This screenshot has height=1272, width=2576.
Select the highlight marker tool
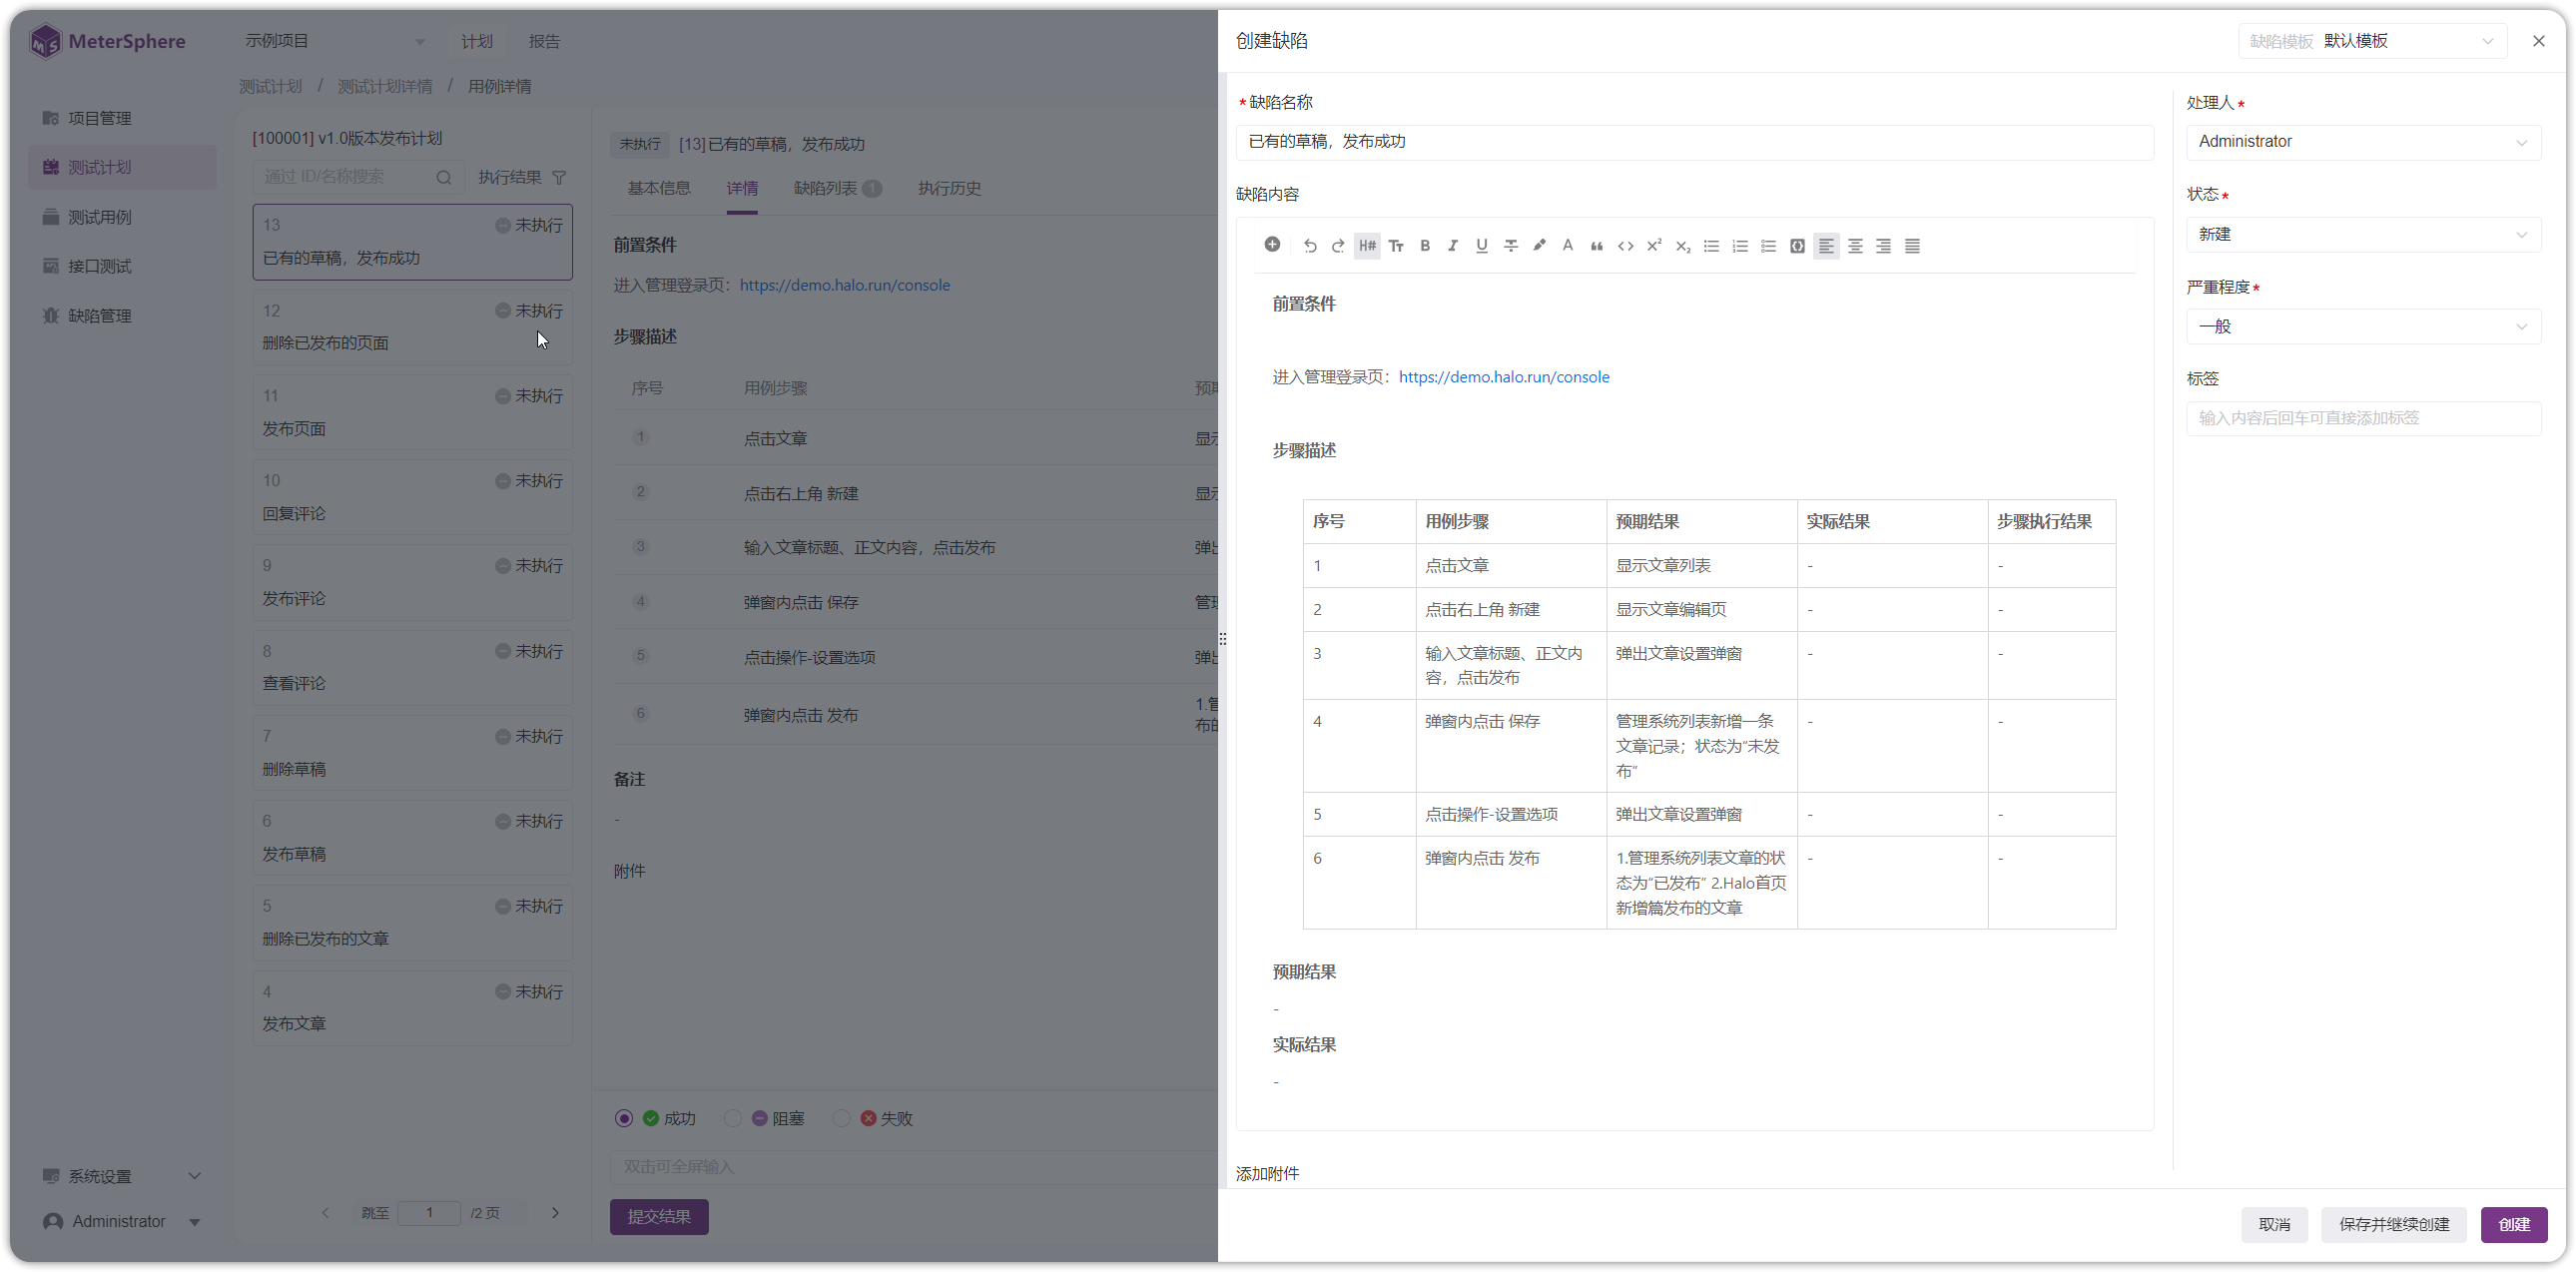tap(1540, 246)
